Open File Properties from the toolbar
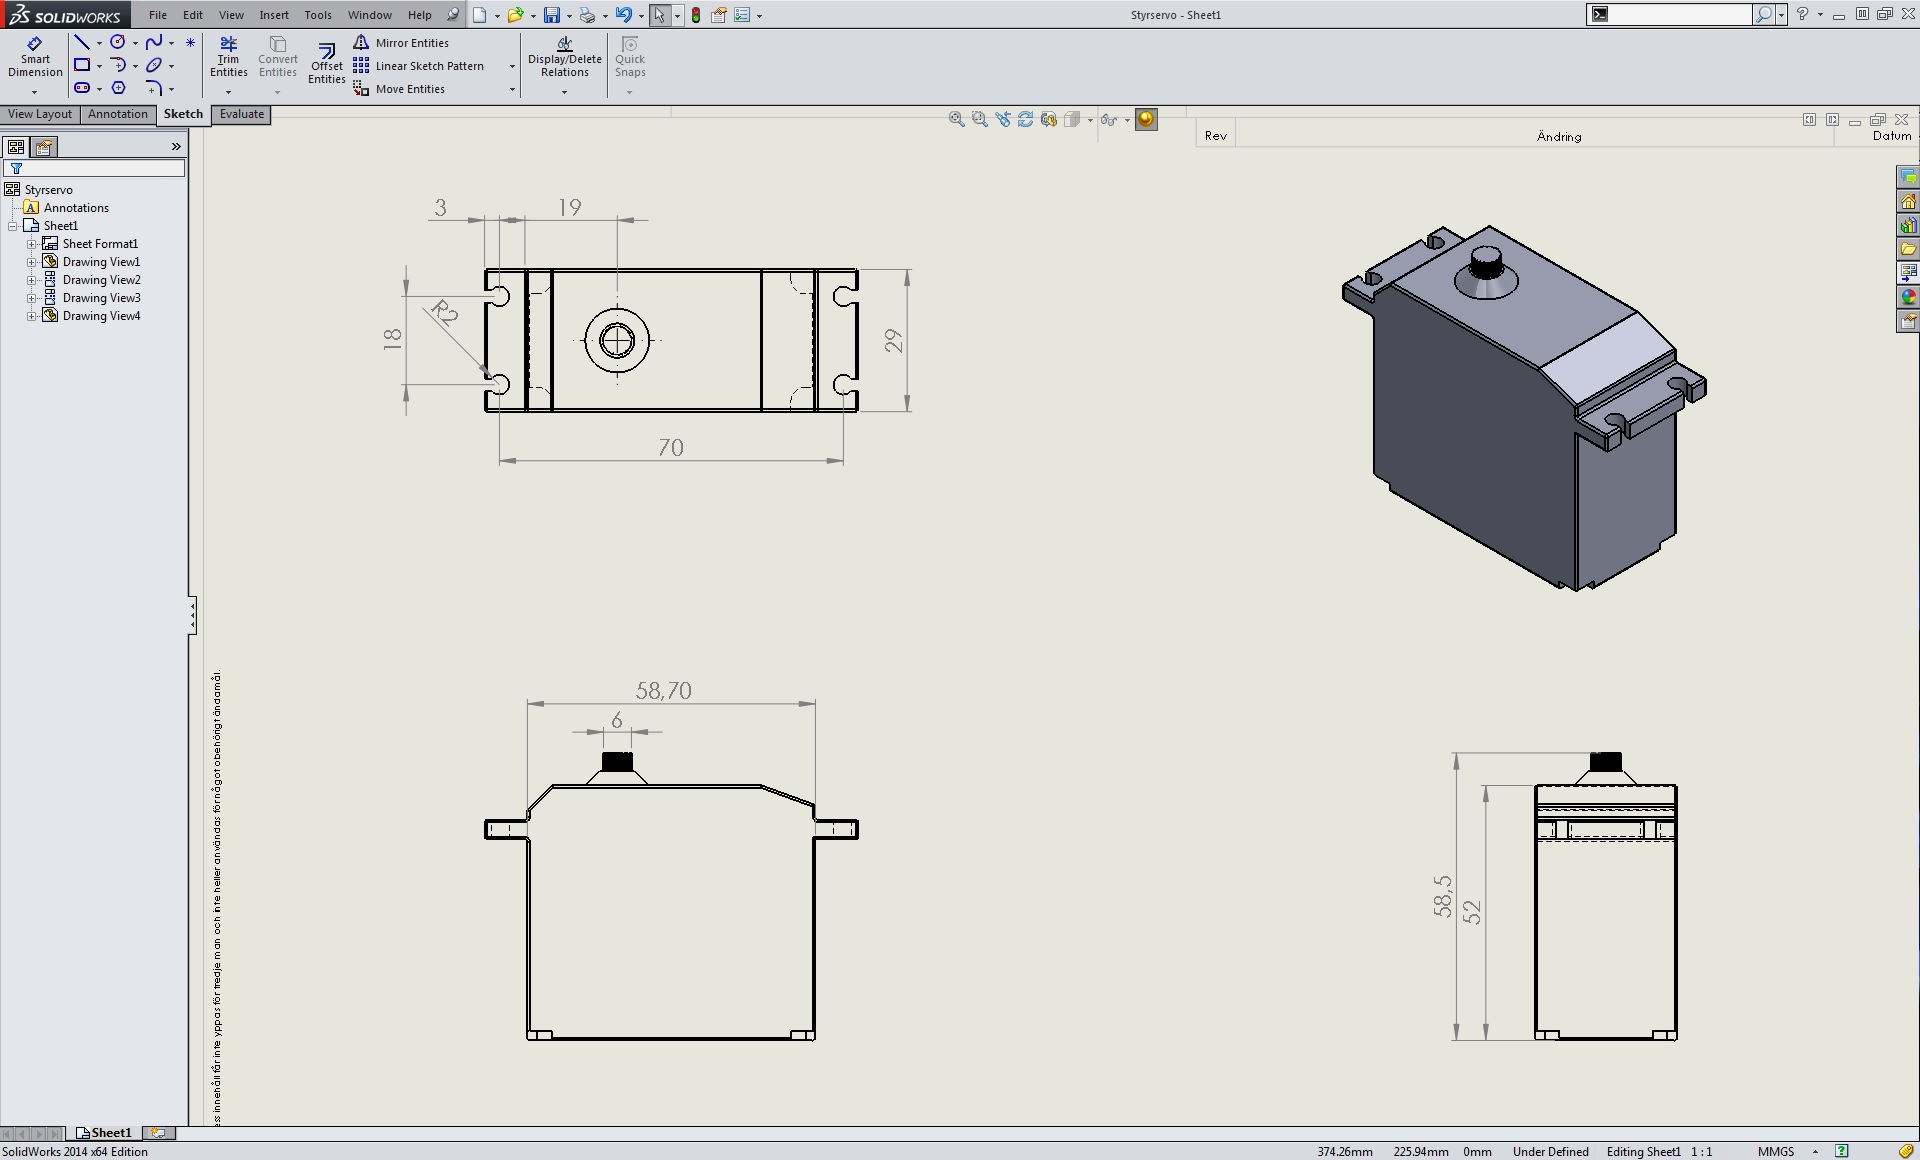The height and width of the screenshot is (1160, 1920). pos(718,15)
